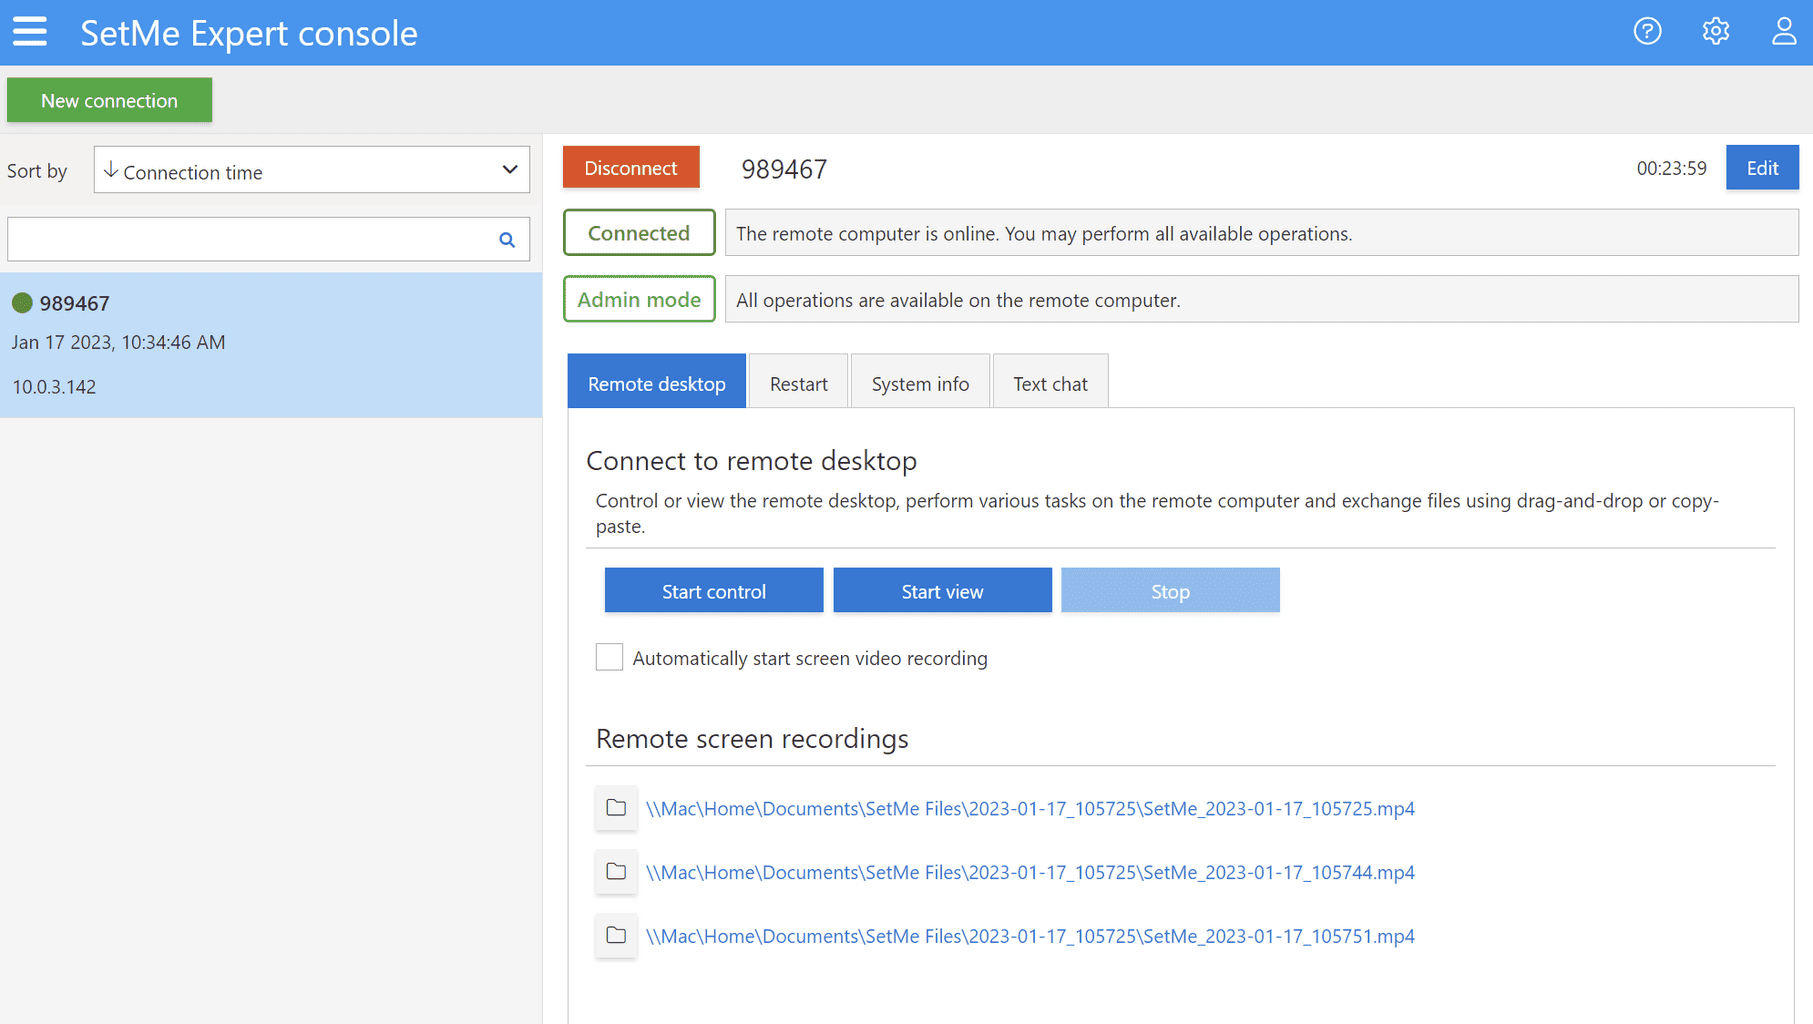Open folder of recording 105744.mp4
The height and width of the screenshot is (1024, 1813).
[x=616, y=872]
